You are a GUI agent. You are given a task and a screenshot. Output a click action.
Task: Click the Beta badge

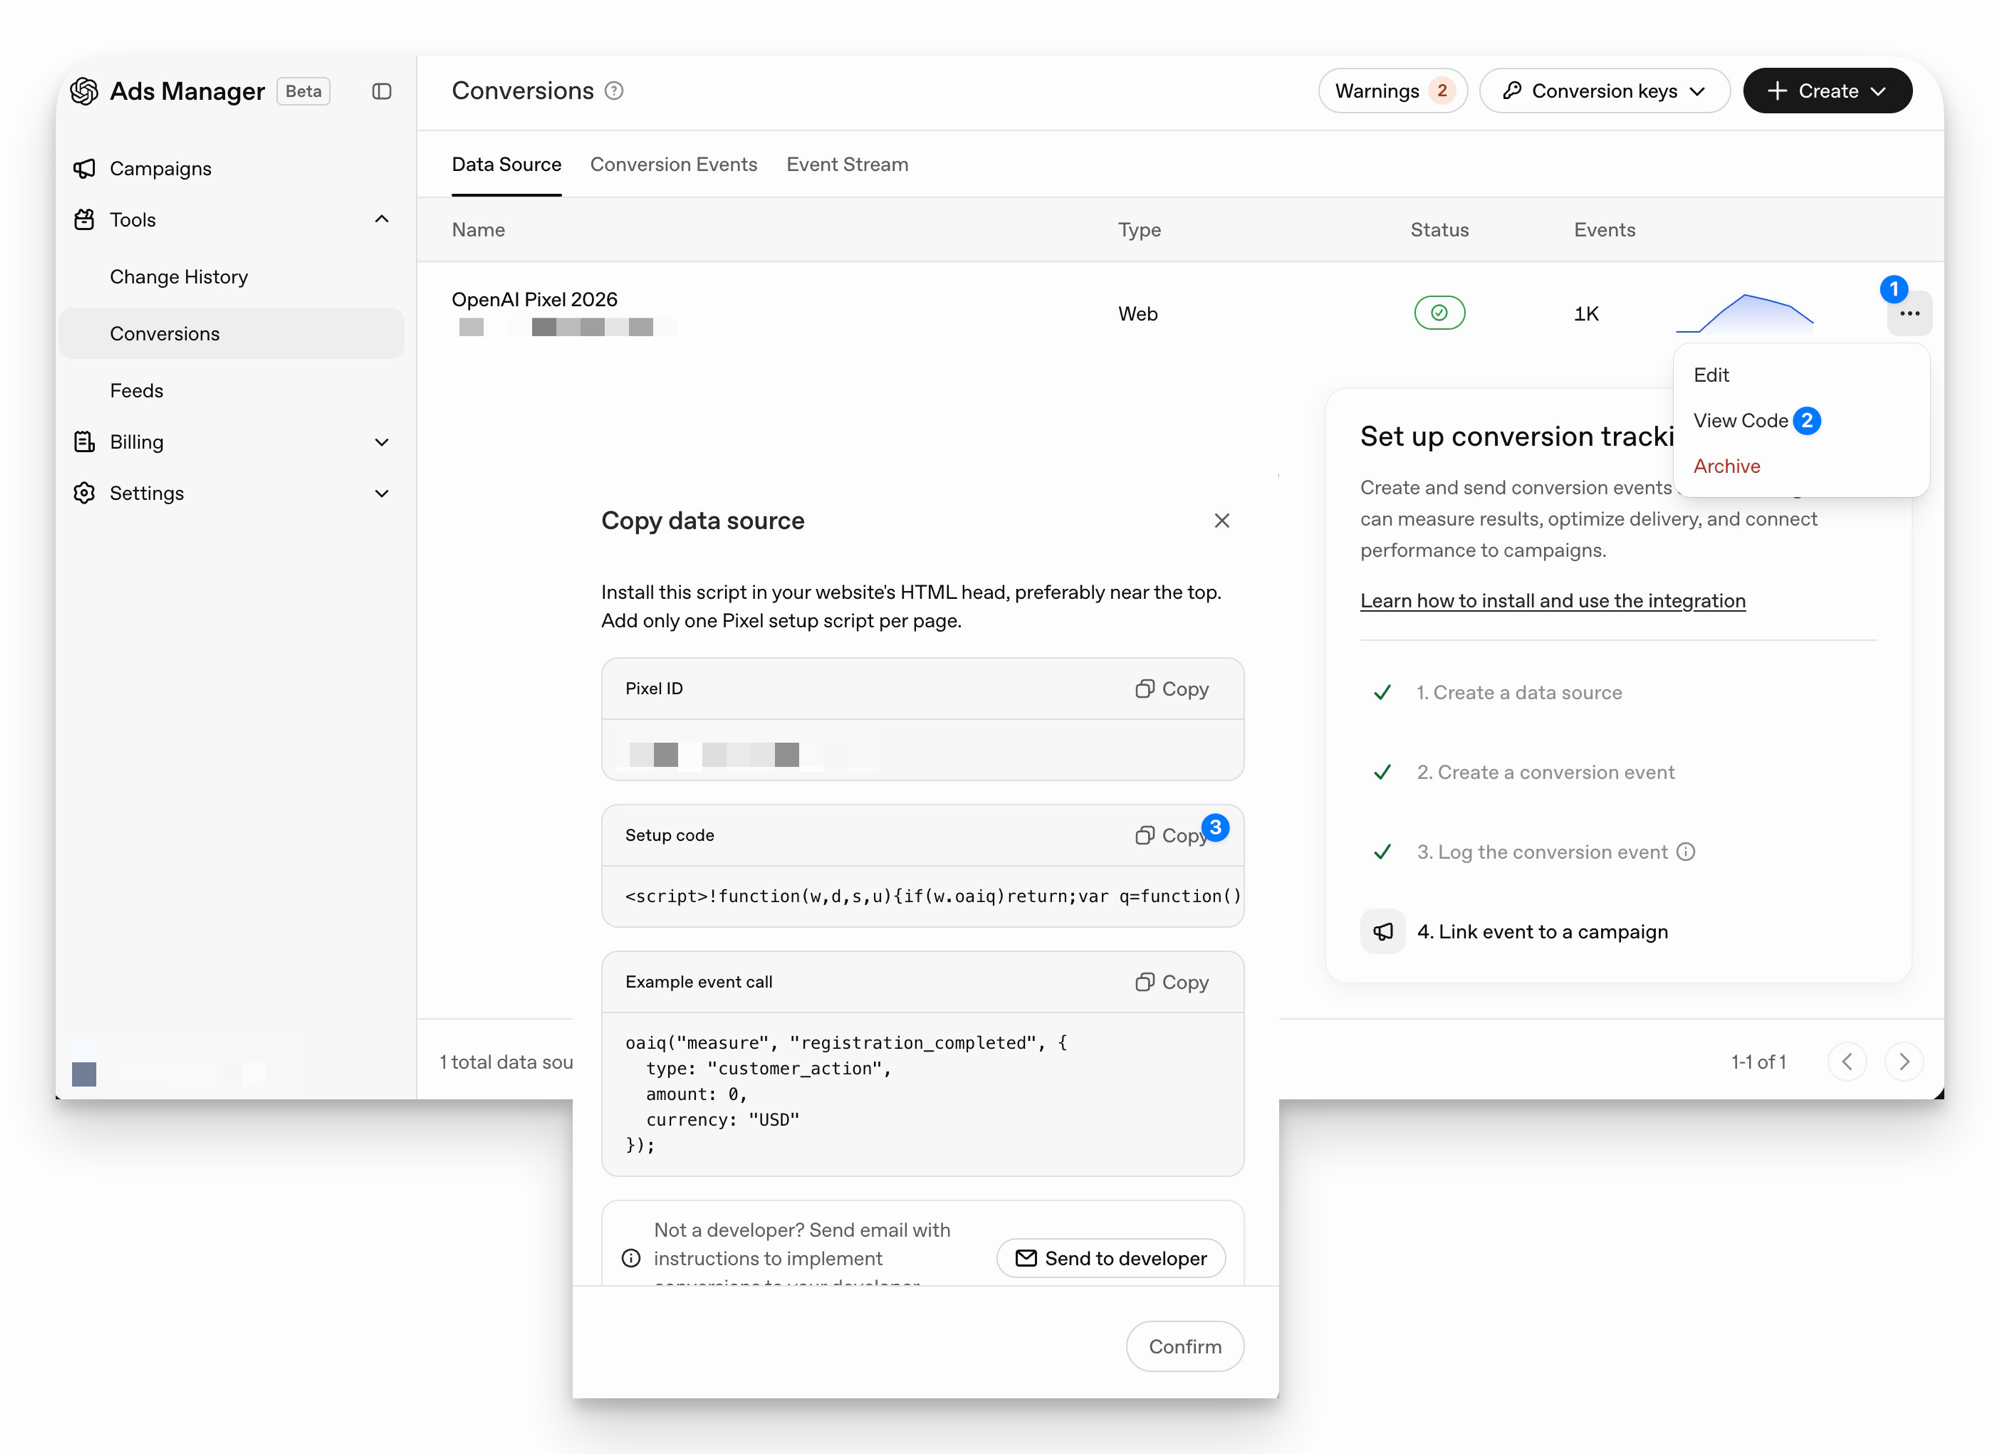click(x=303, y=91)
